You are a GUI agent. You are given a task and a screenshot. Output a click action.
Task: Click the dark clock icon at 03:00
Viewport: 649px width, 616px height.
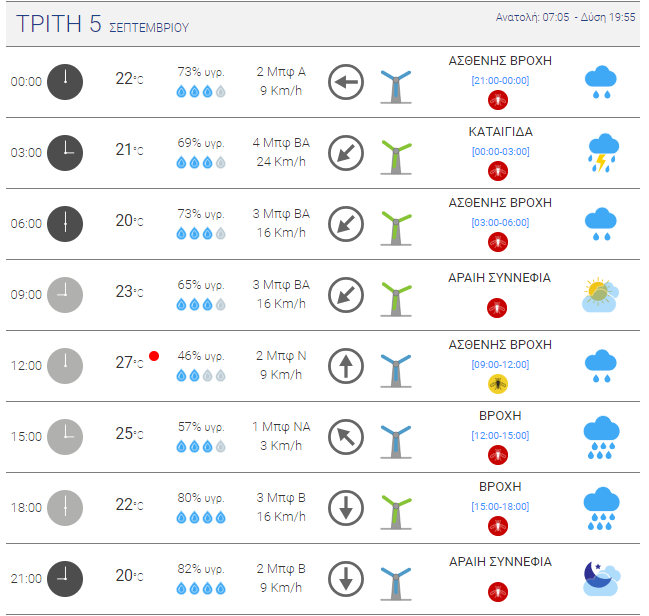point(65,153)
